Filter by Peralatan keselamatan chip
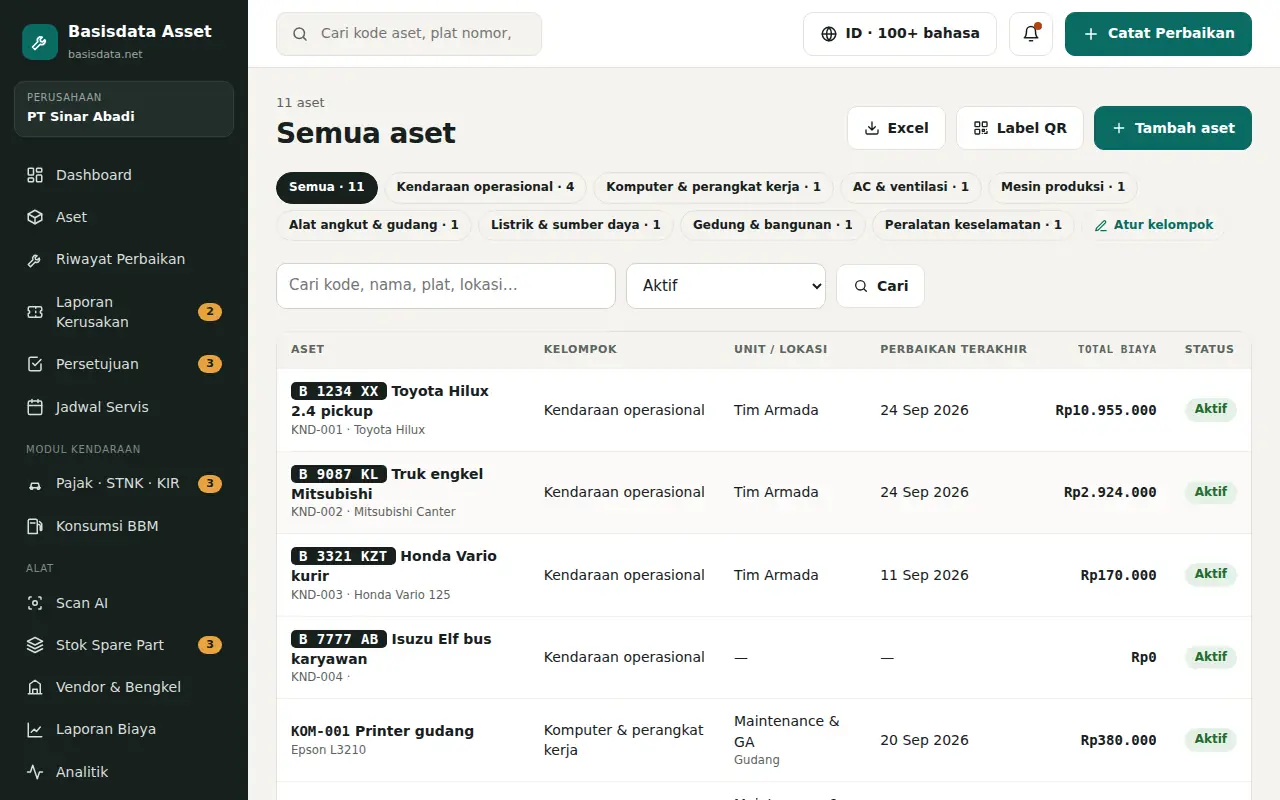This screenshot has height=800, width=1280. tap(973, 225)
